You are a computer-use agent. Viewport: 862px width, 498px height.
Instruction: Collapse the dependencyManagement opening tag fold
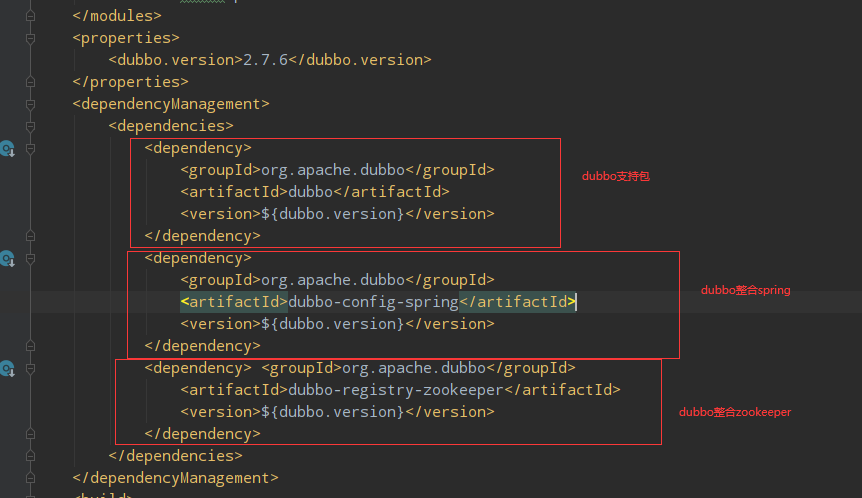31,104
